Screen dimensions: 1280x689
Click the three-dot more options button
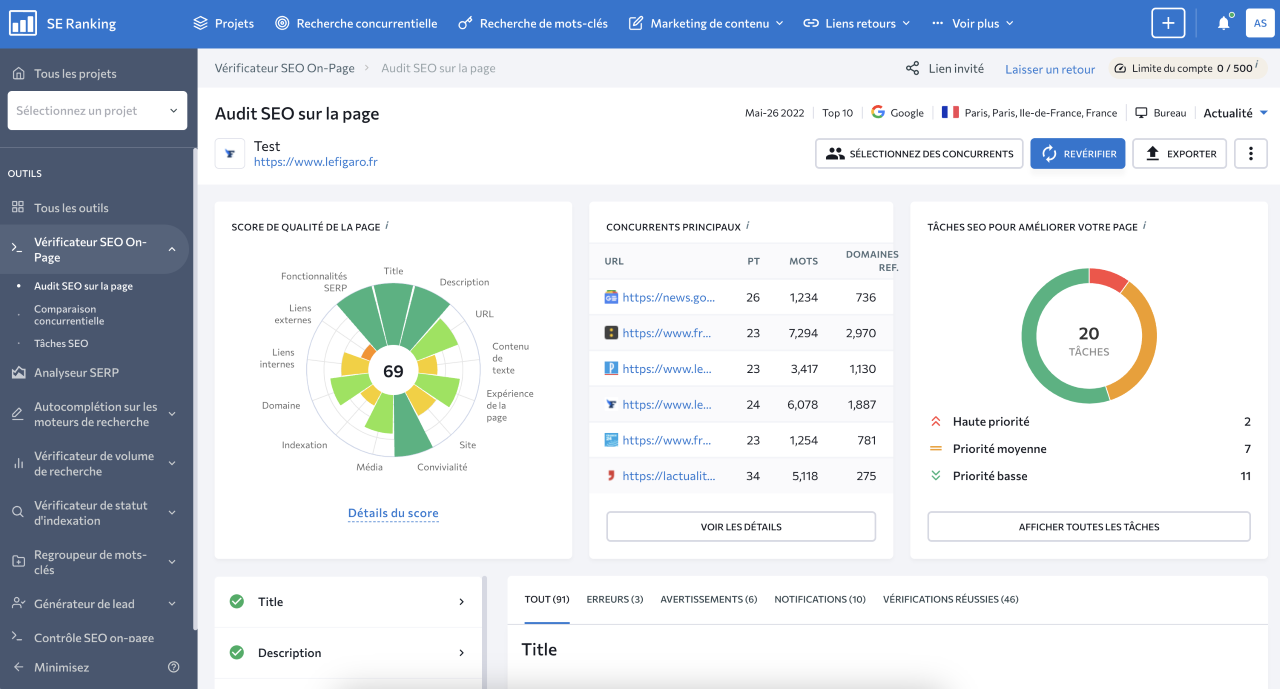click(1251, 154)
